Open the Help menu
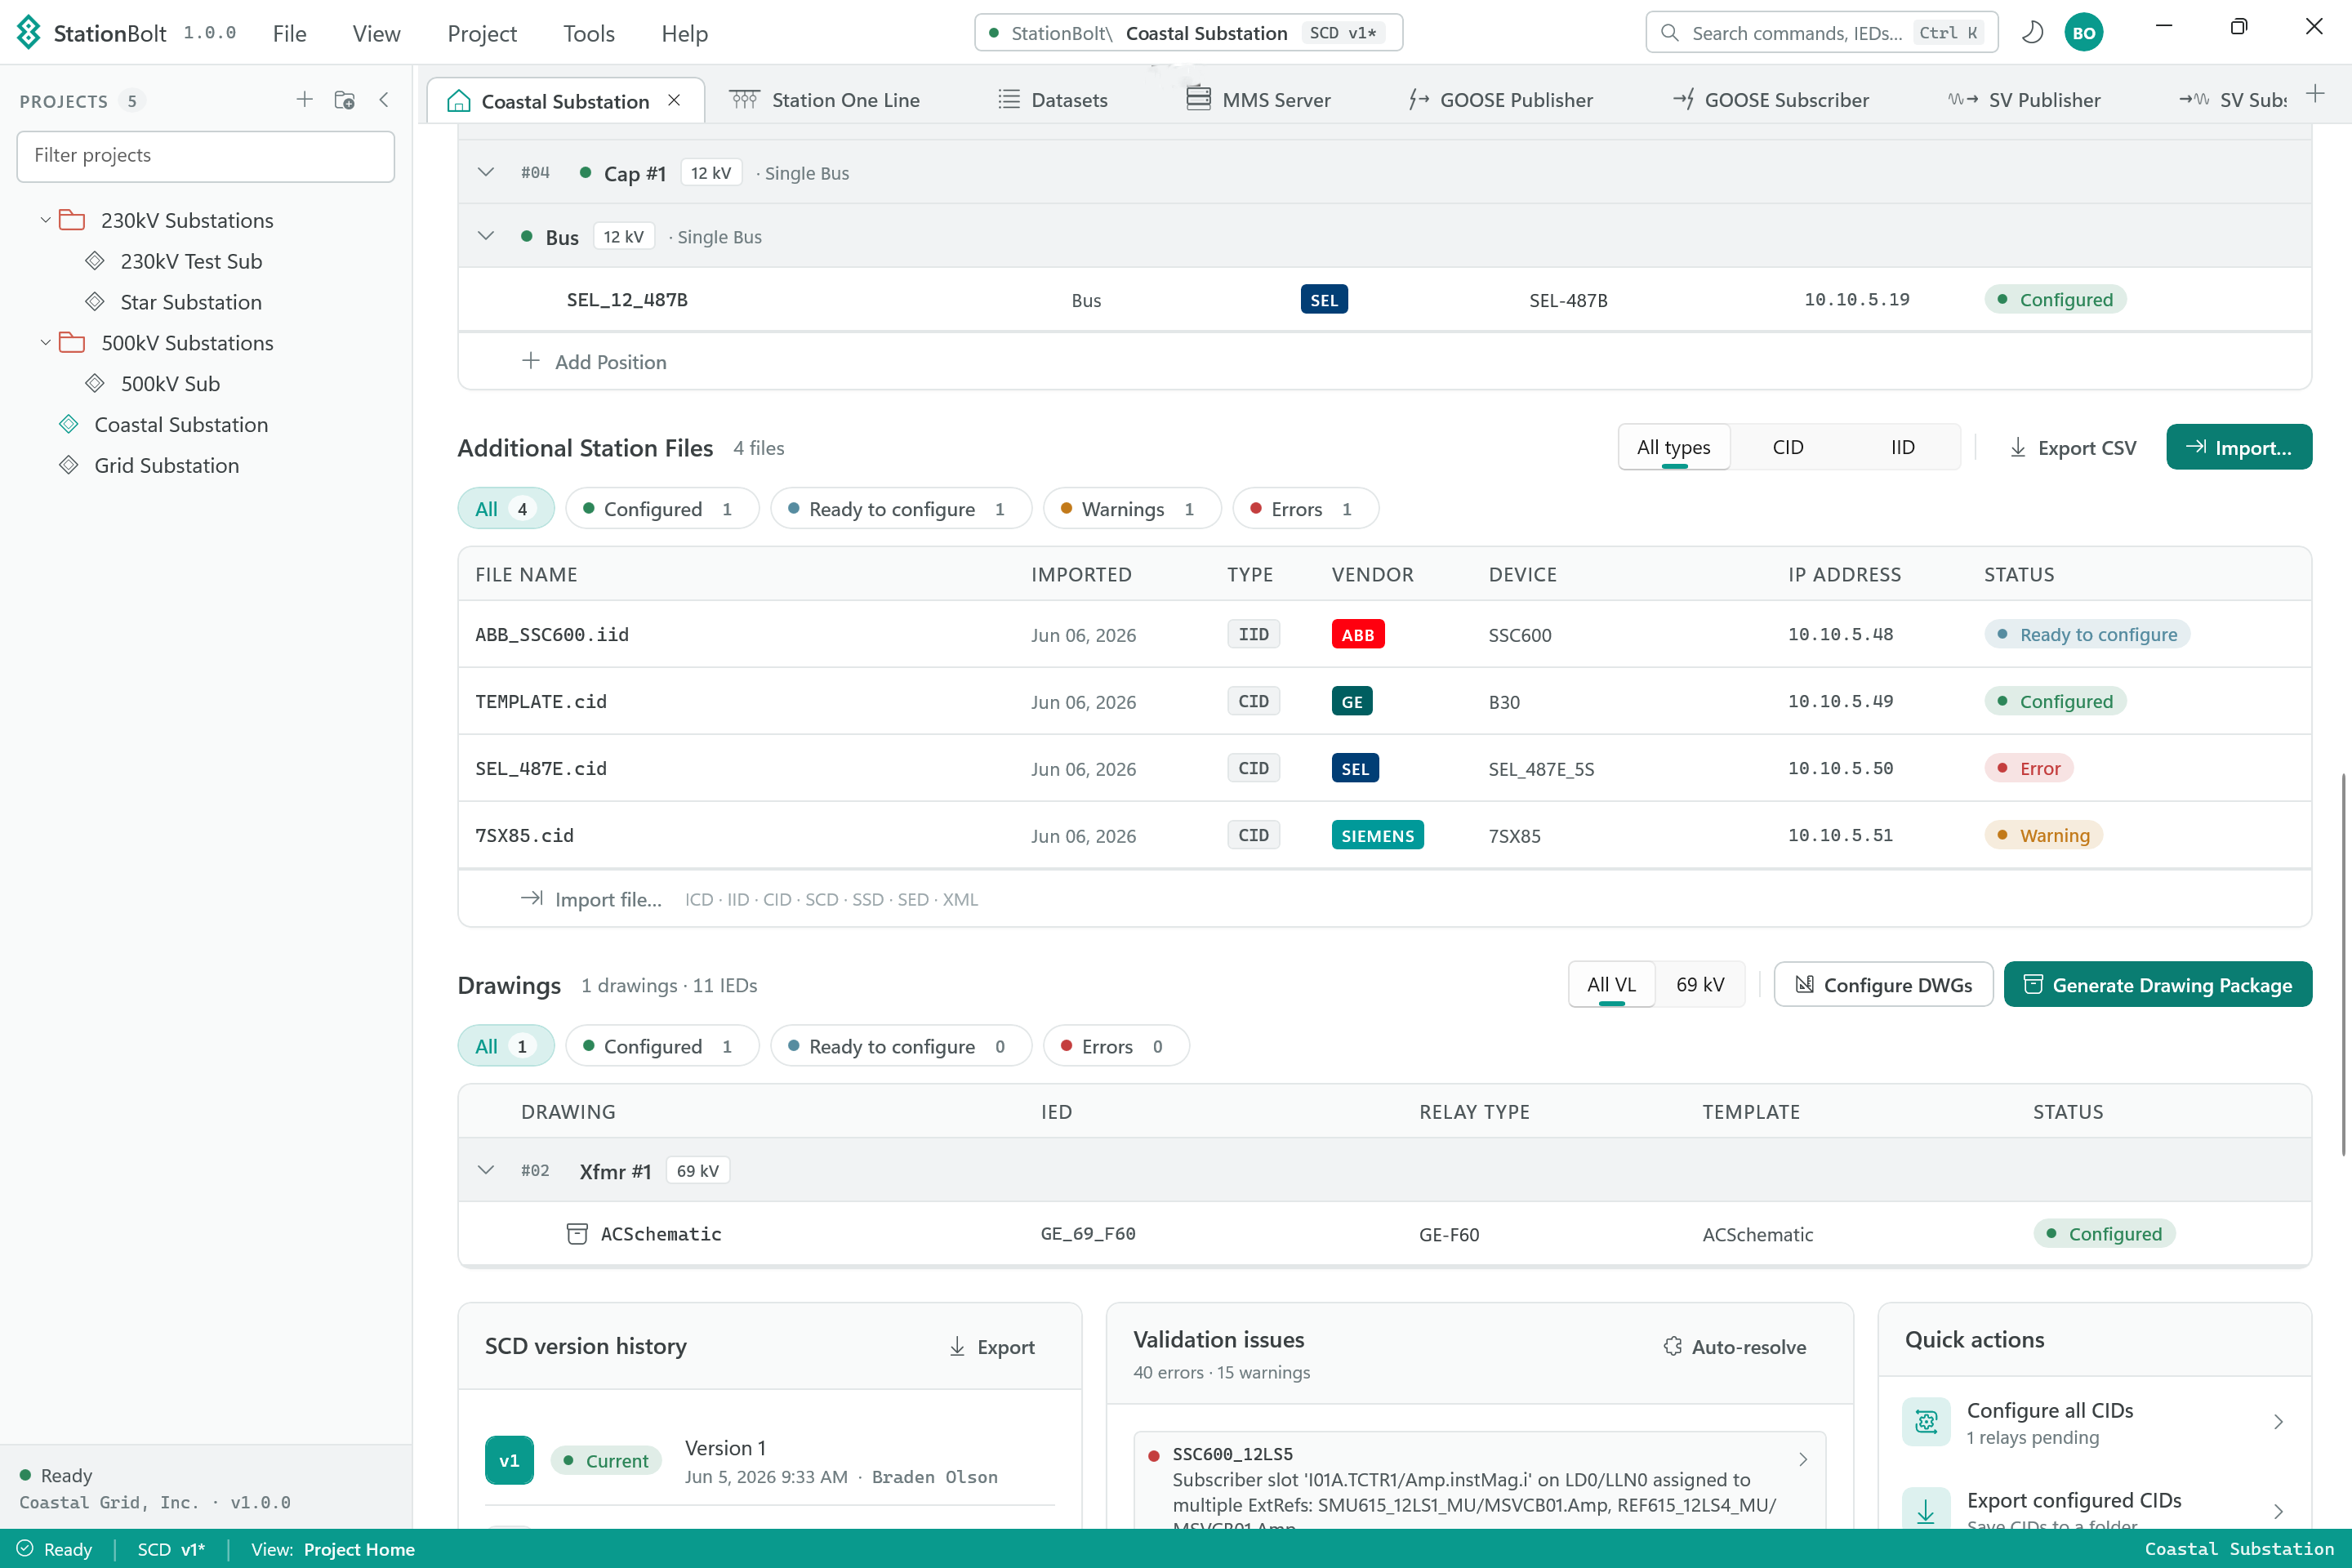Screen dimensions: 2352x1568 (x=685, y=33)
